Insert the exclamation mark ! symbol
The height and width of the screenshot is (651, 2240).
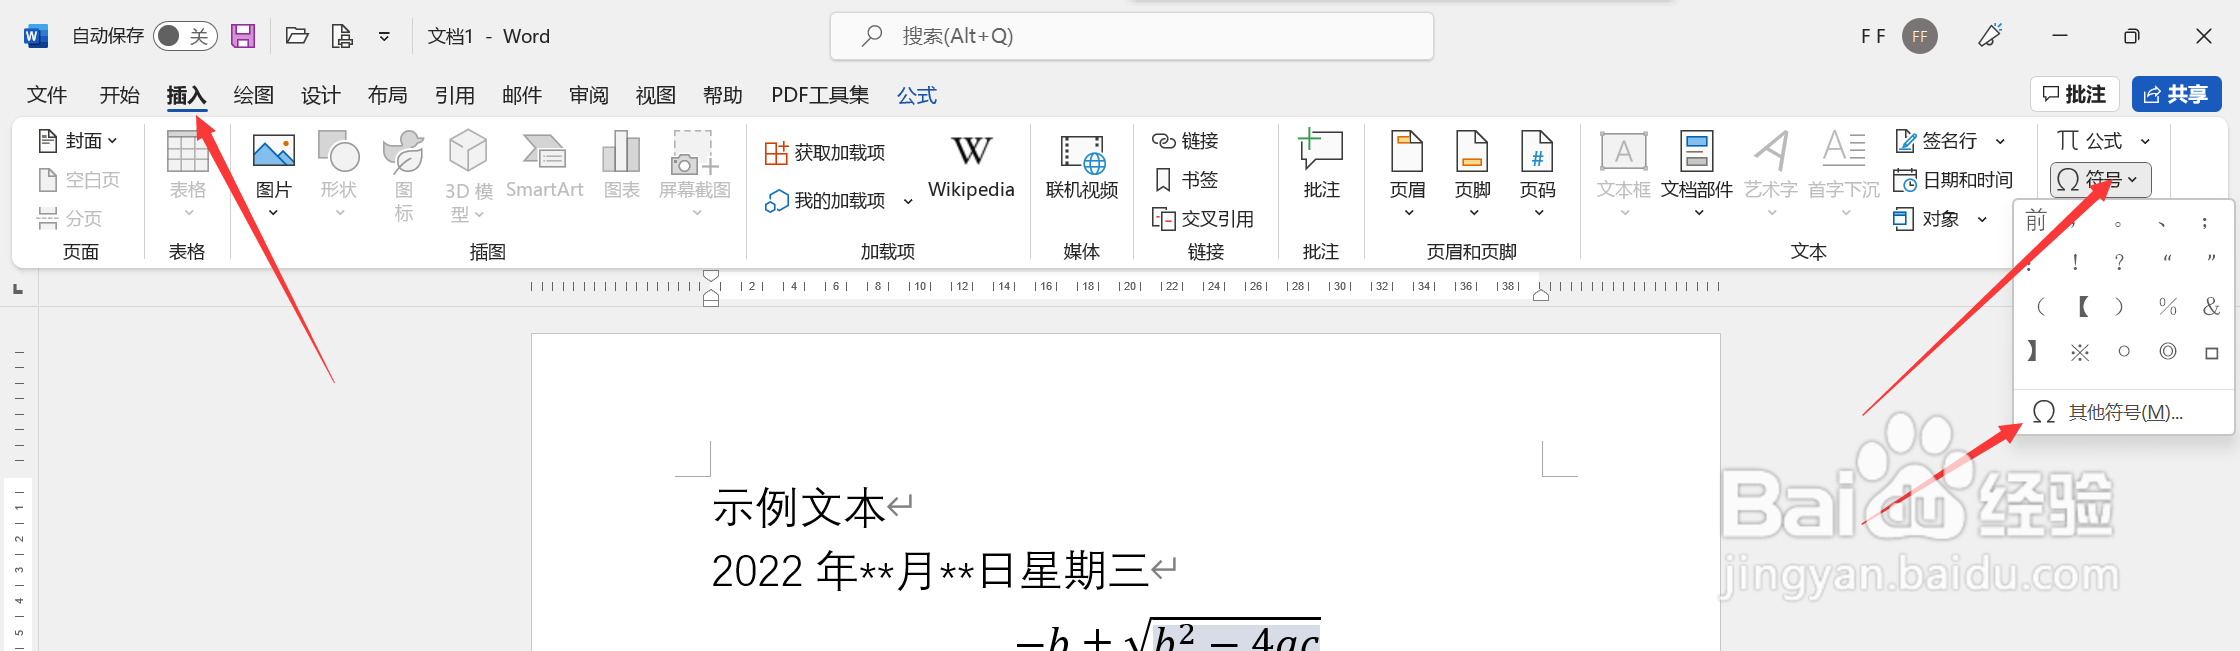click(x=2076, y=262)
